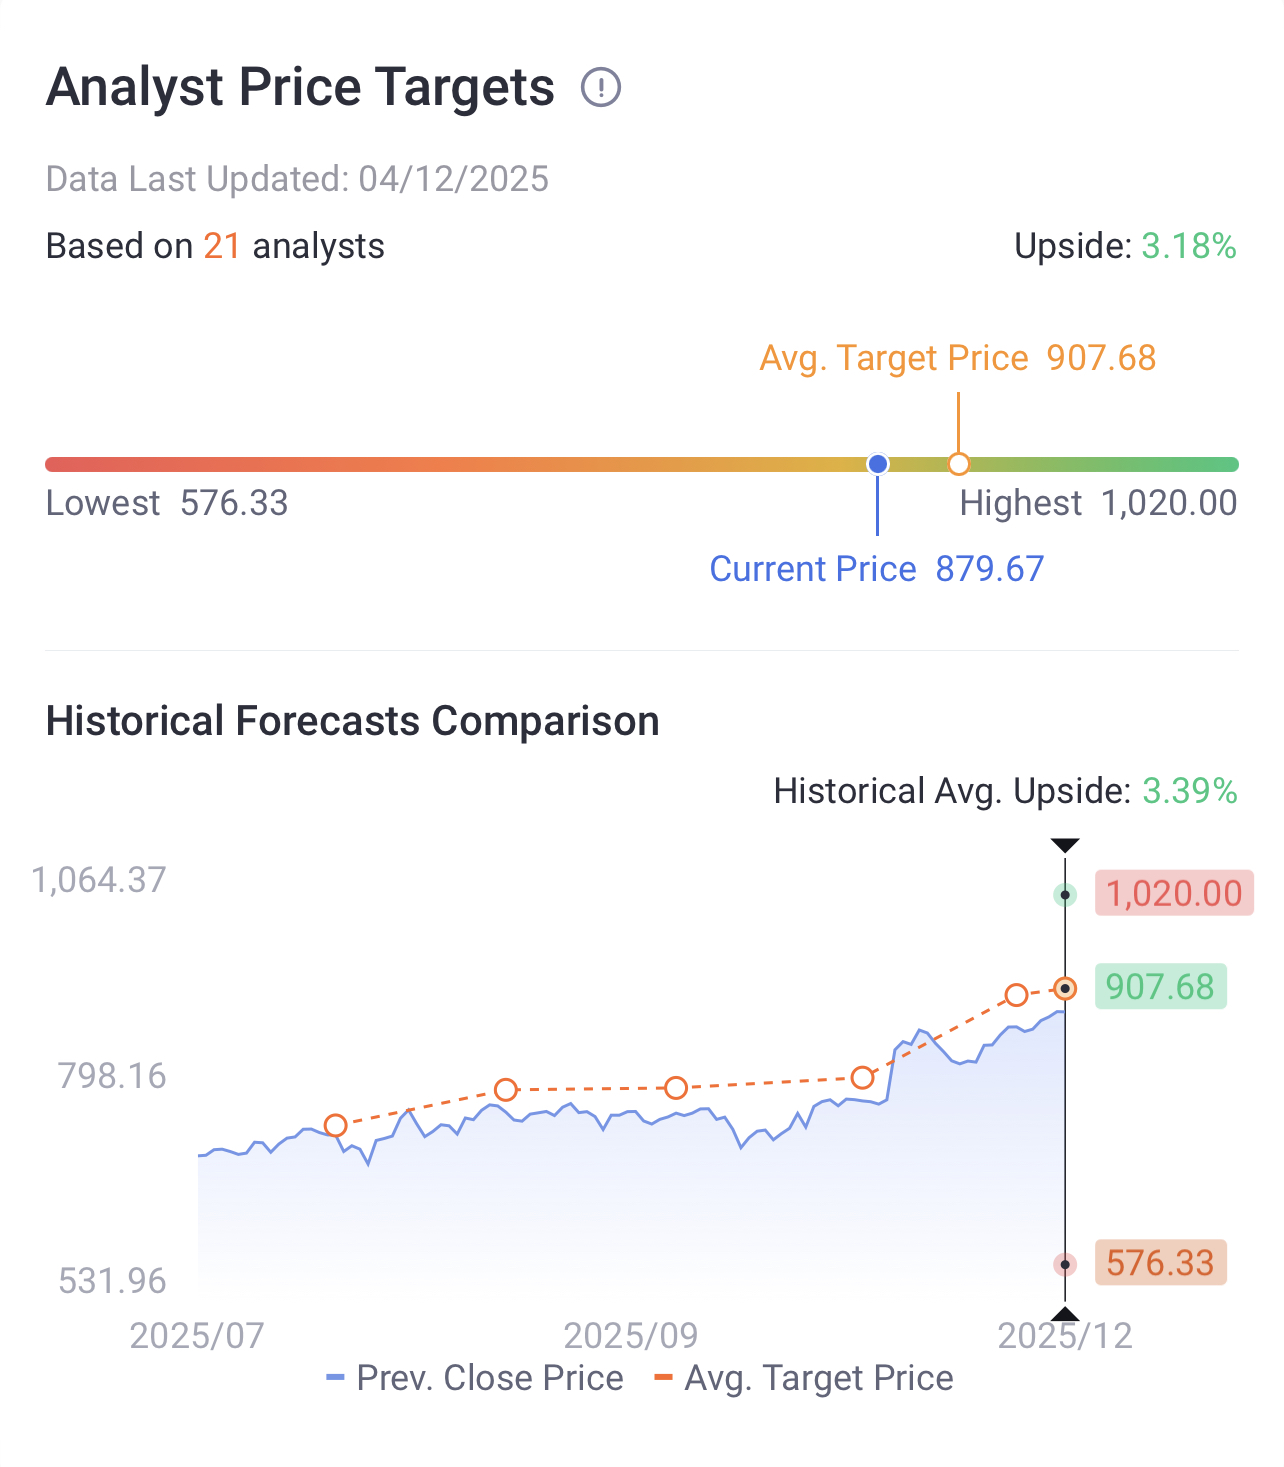
Task: Click the third orange target point on chart
Action: click(x=676, y=1088)
